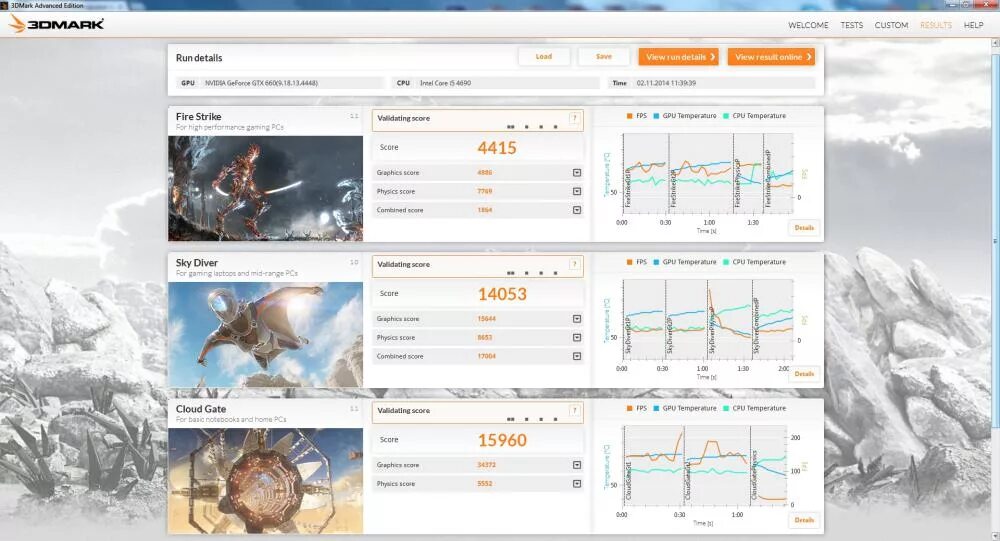Click the Fire Strike preview thumbnail
The width and height of the screenshot is (1000, 541).
tap(265, 188)
